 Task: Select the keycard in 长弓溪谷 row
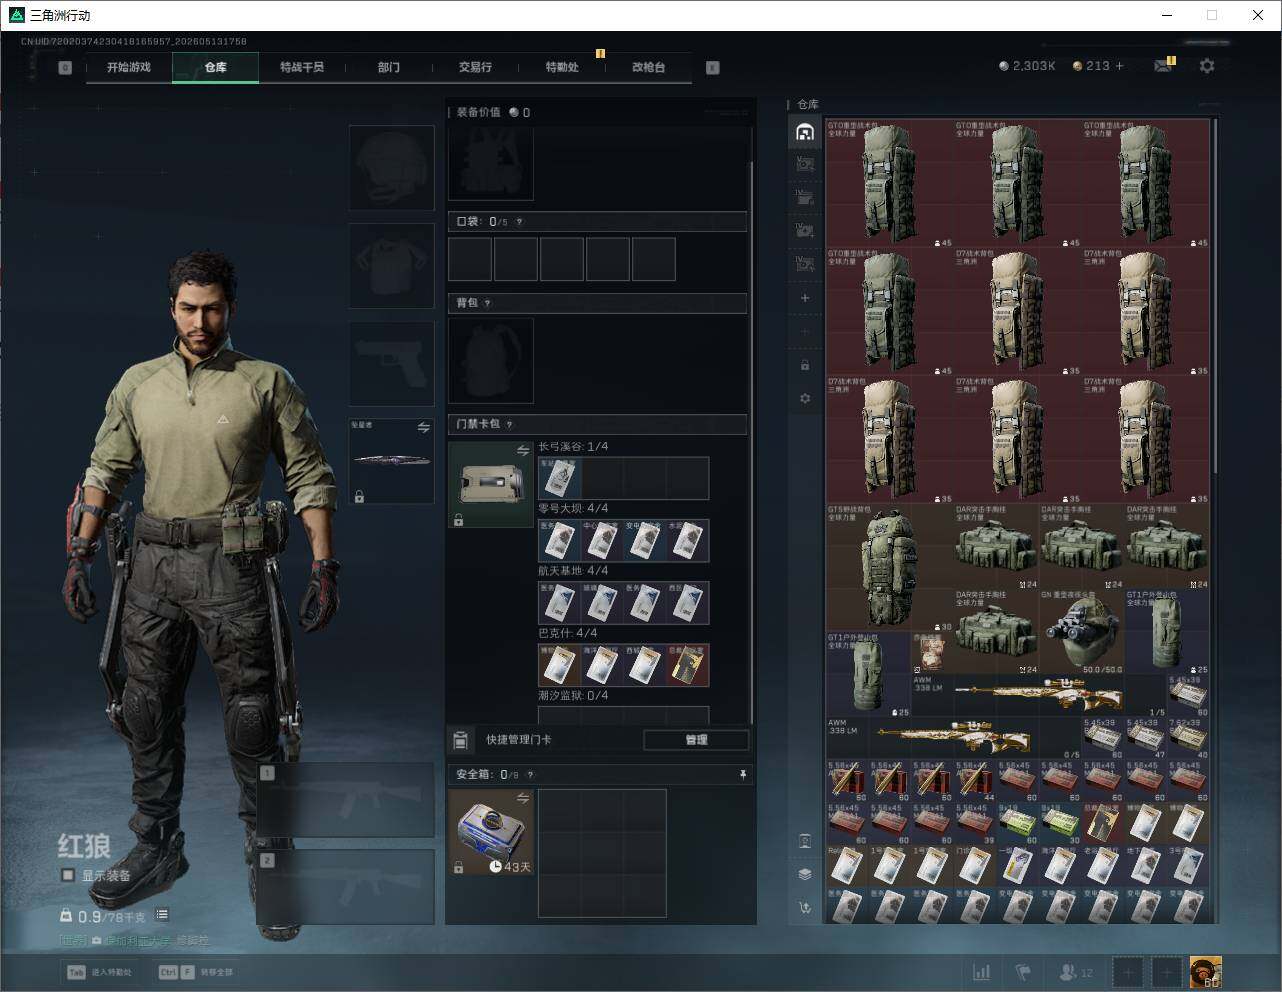(559, 478)
